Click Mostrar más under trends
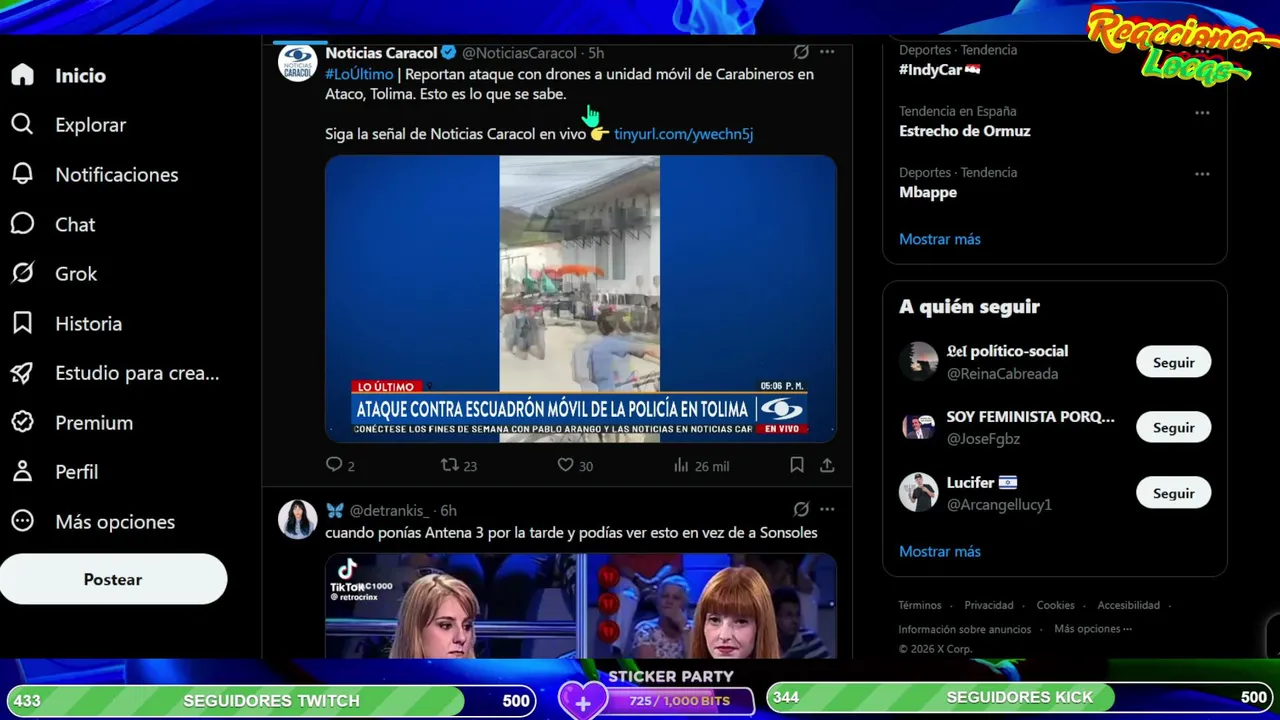The width and height of the screenshot is (1280, 720). click(x=940, y=239)
